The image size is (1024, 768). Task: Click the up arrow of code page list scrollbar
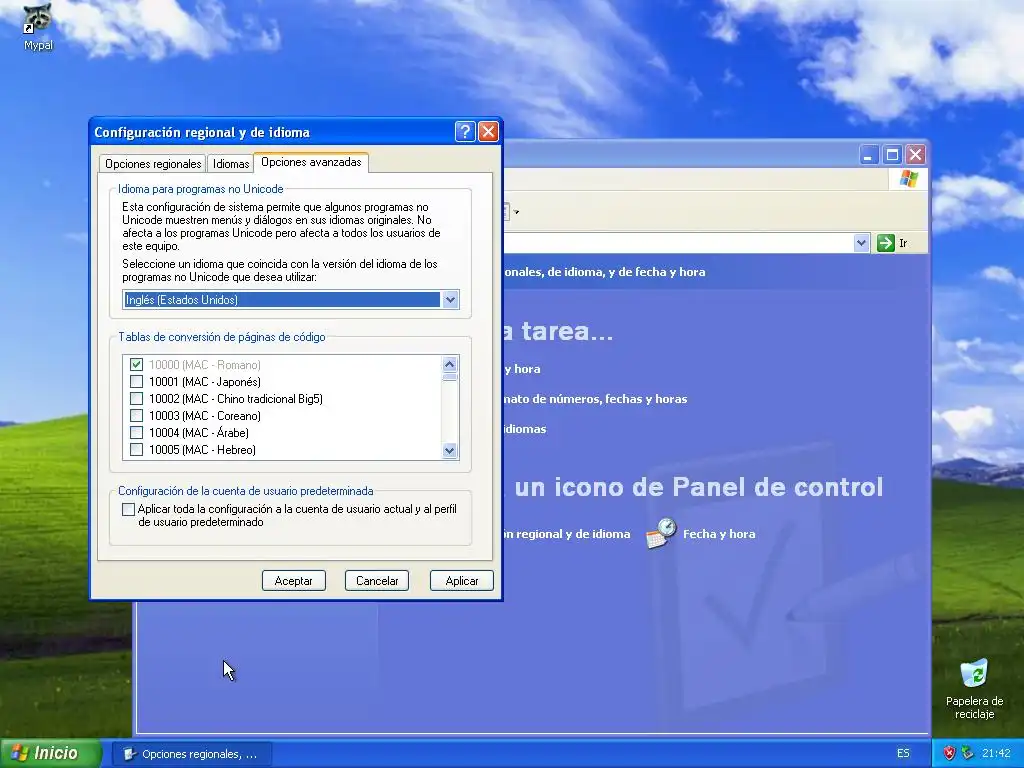449,364
